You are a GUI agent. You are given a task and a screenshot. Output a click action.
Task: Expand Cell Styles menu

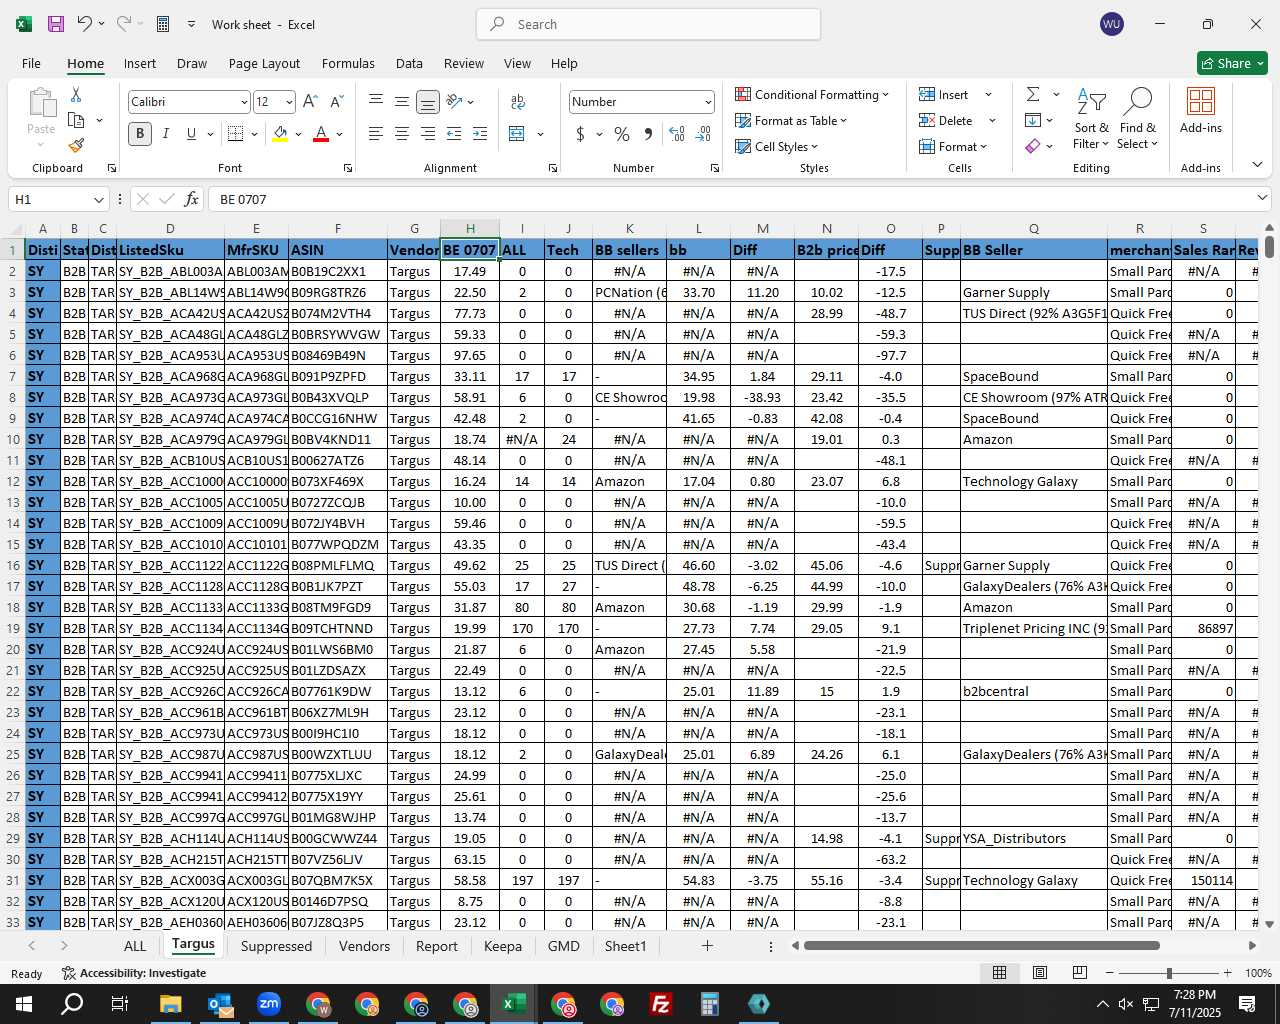[x=777, y=146]
